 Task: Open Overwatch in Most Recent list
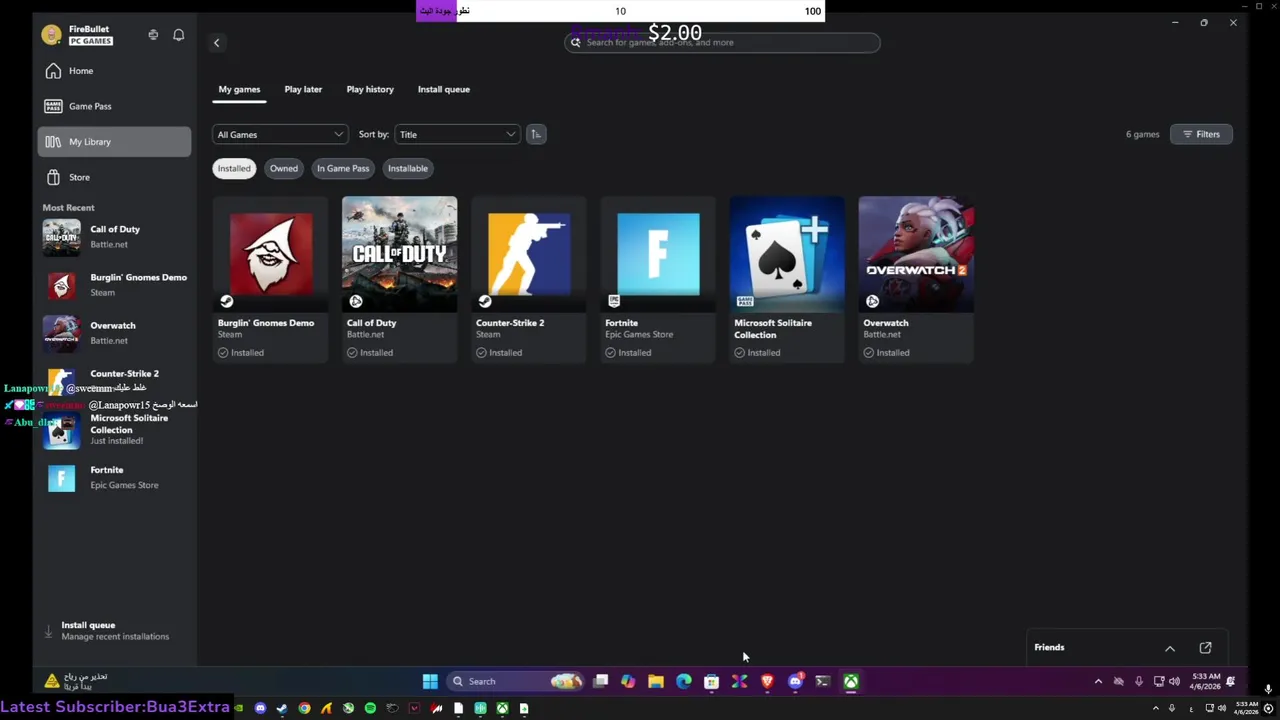pos(114,333)
